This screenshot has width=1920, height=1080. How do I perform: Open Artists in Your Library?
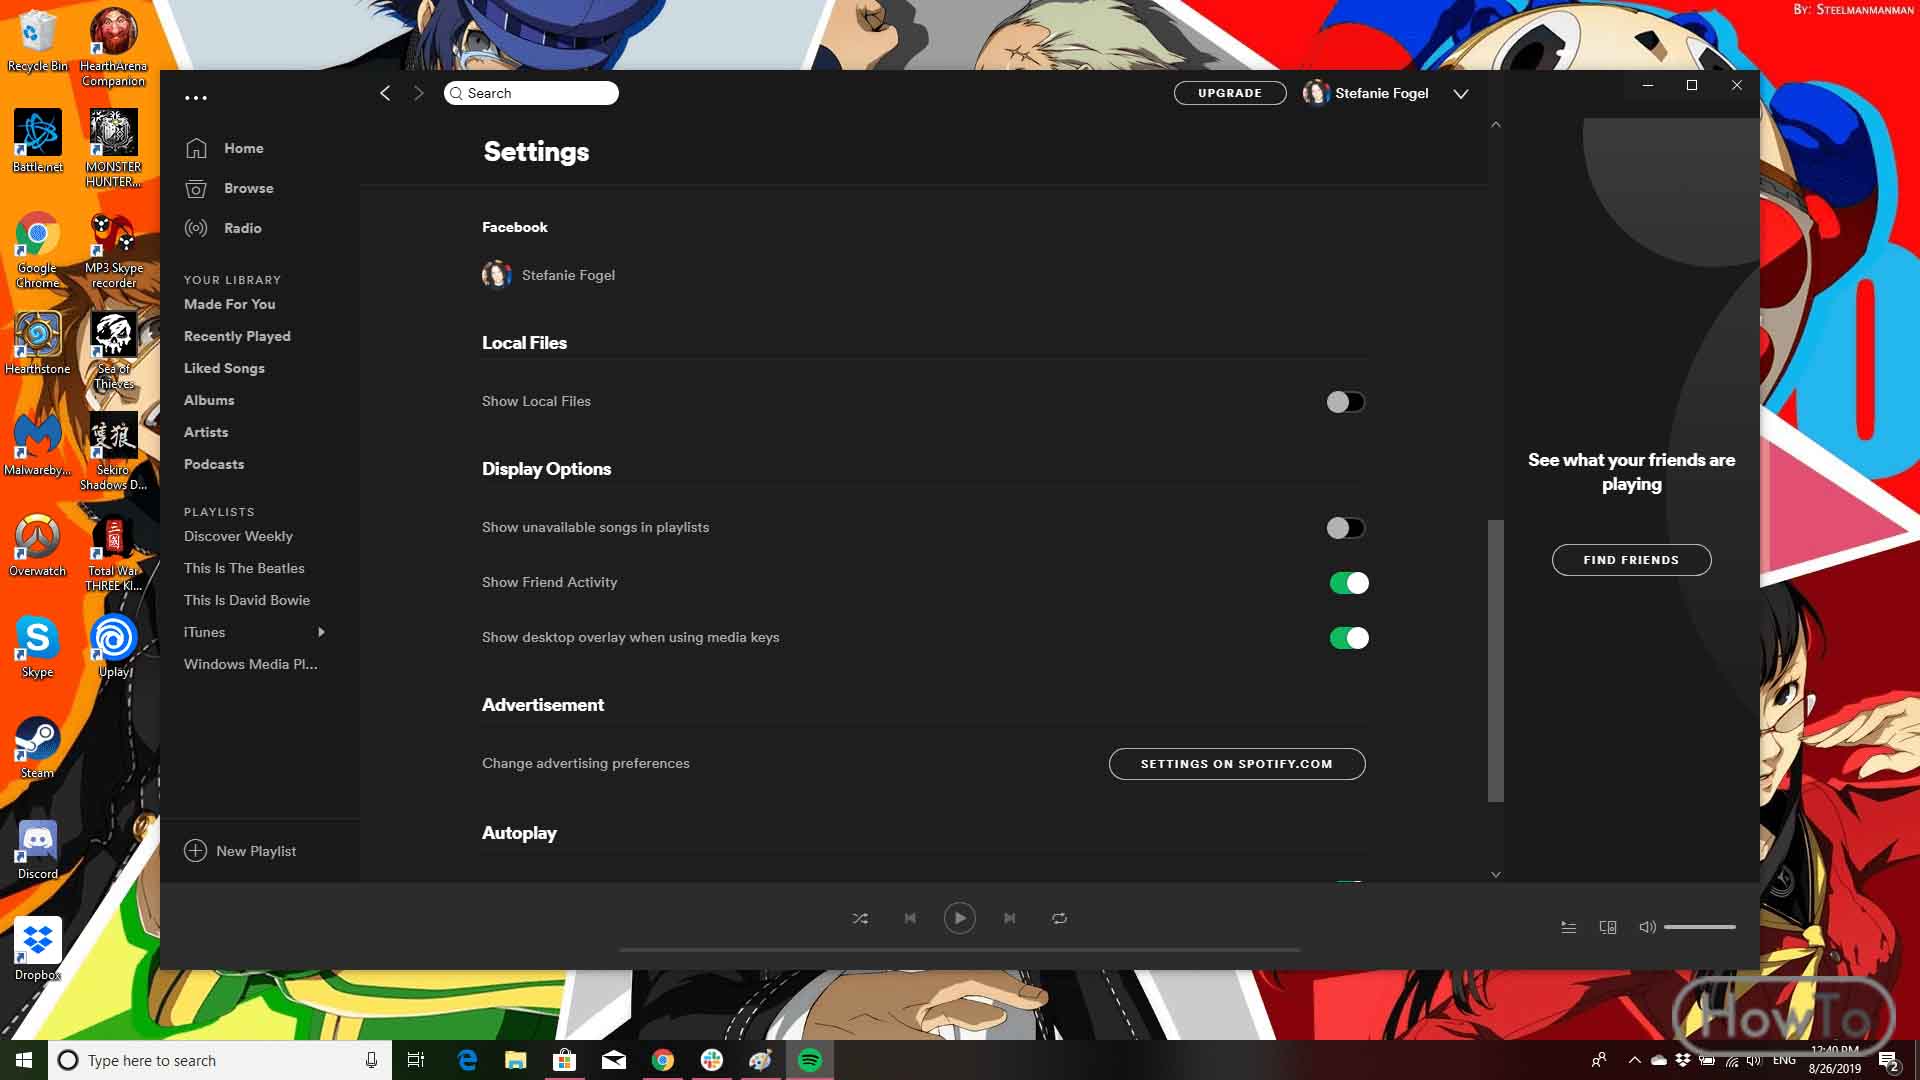coord(206,432)
